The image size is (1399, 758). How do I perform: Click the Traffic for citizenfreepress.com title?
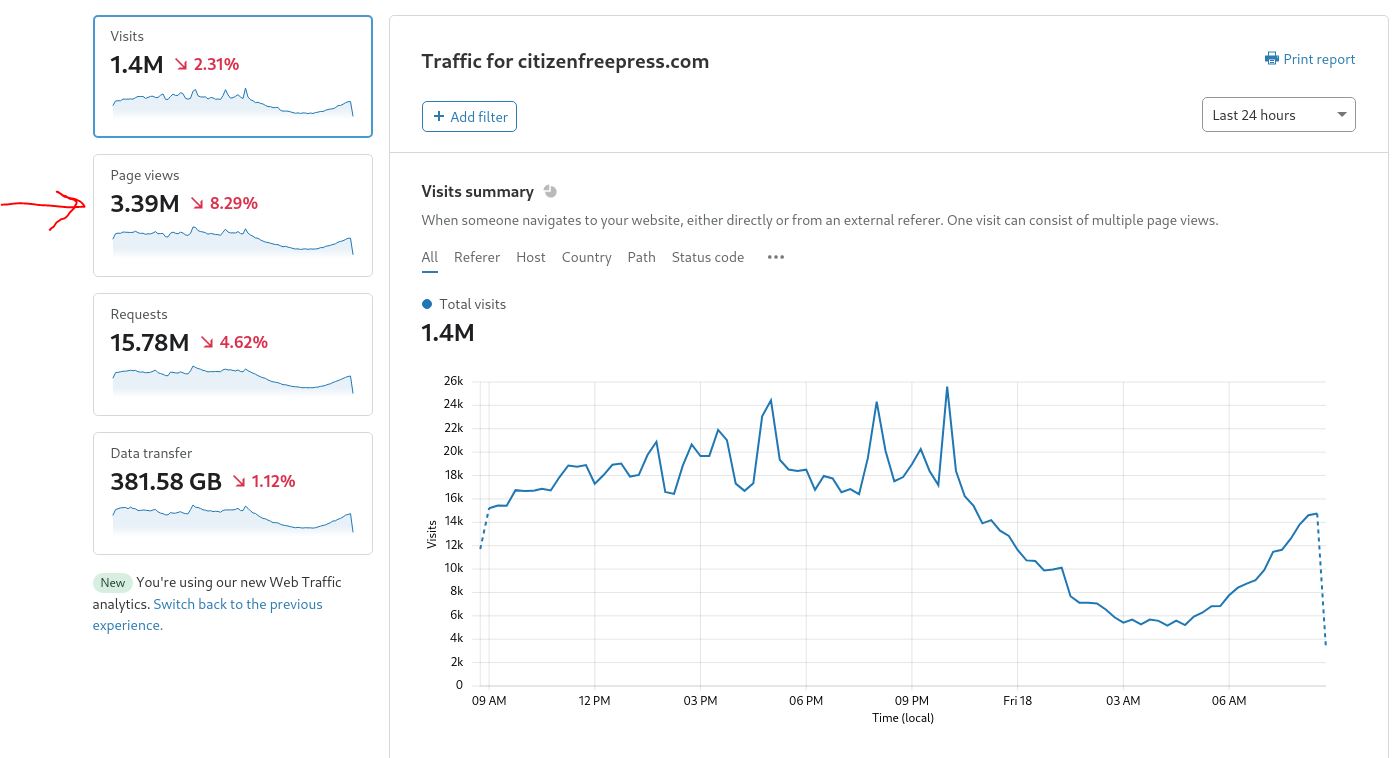click(x=565, y=61)
